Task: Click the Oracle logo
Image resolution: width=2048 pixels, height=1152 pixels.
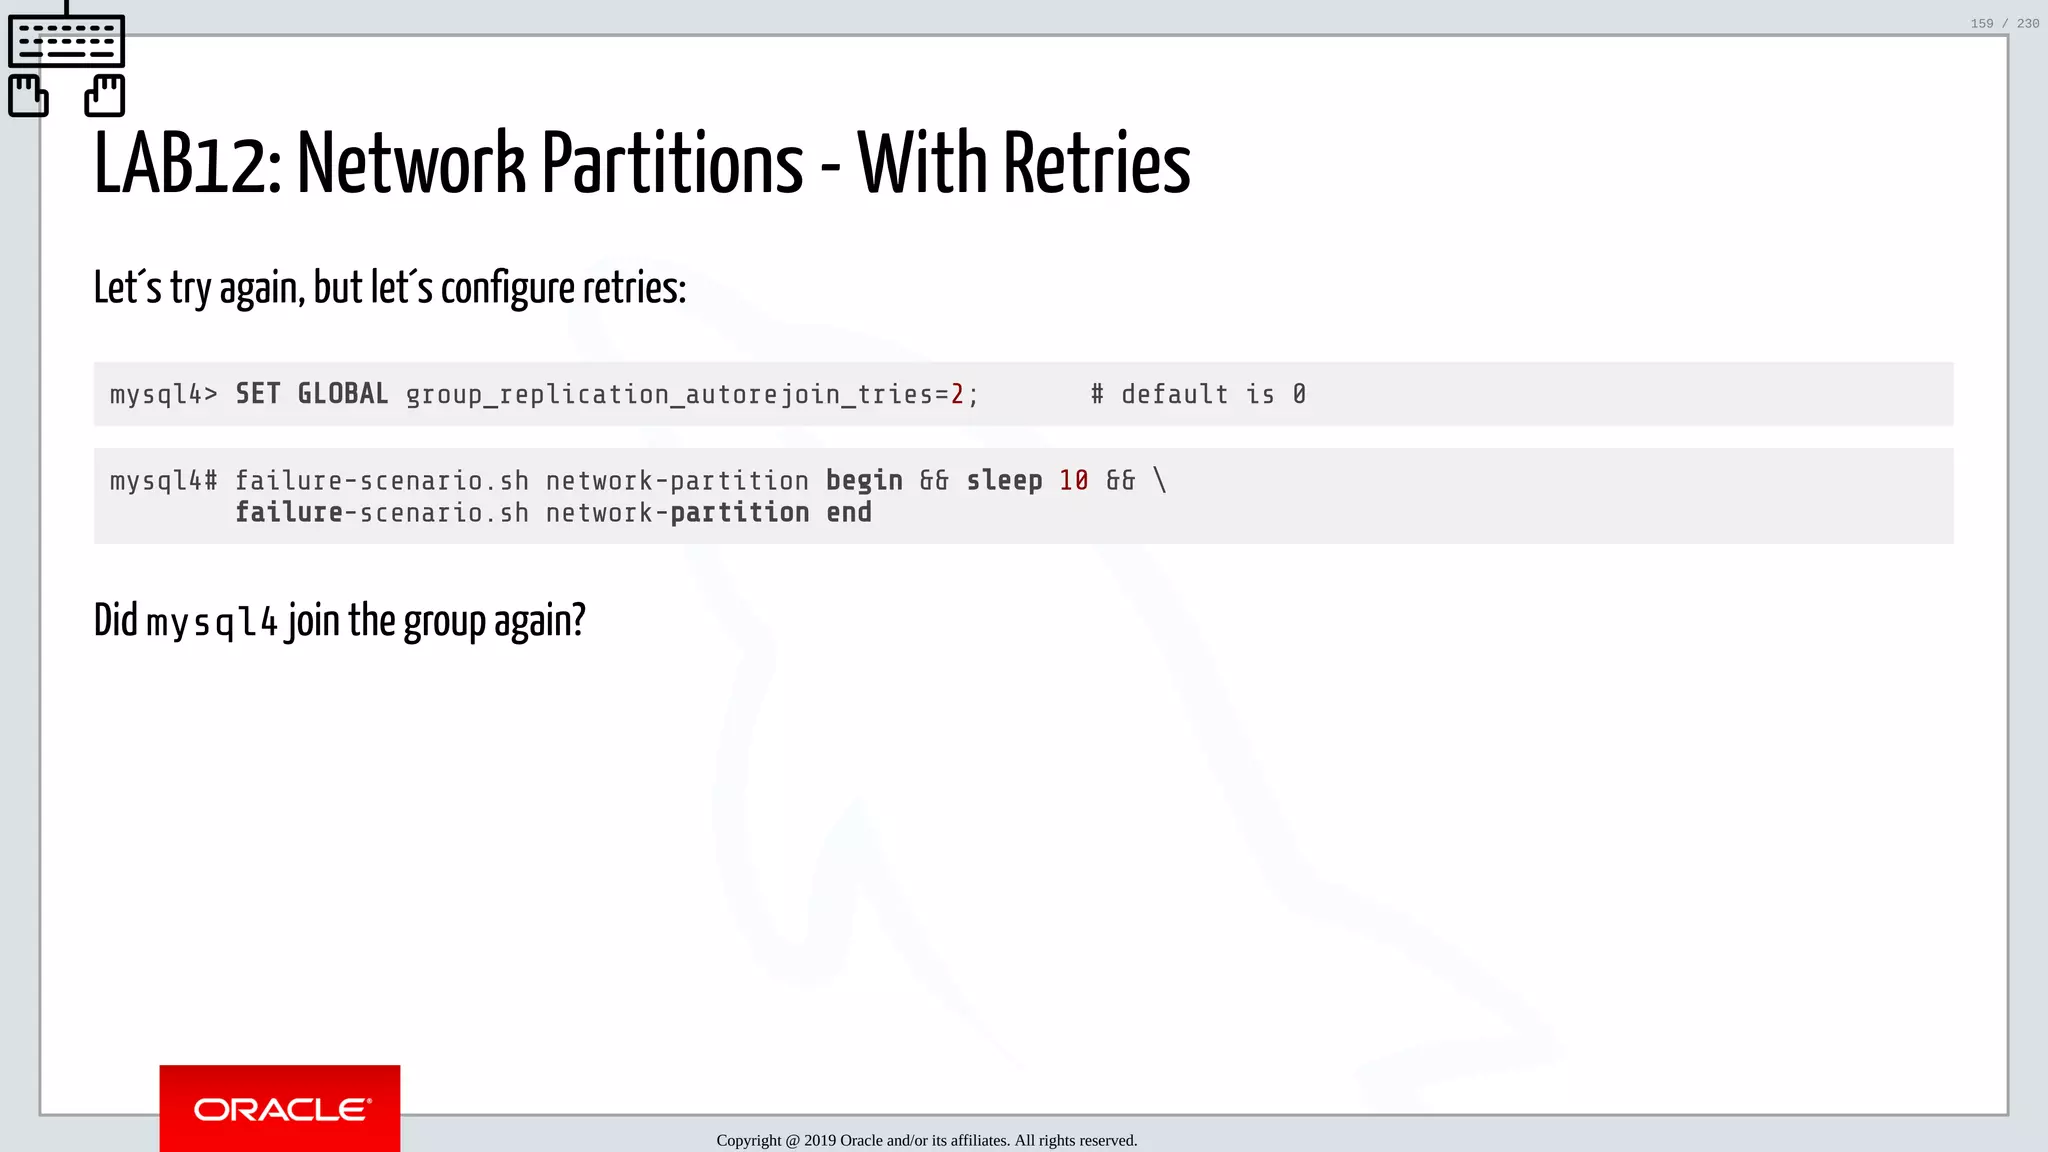Action: pyautogui.click(x=280, y=1108)
